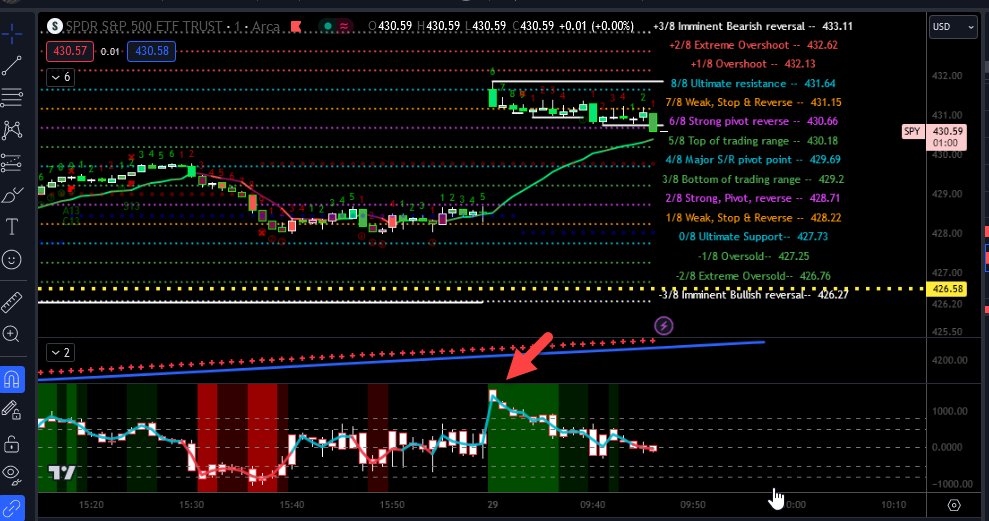Activate the zoom in magnifier tool

(x=11, y=334)
